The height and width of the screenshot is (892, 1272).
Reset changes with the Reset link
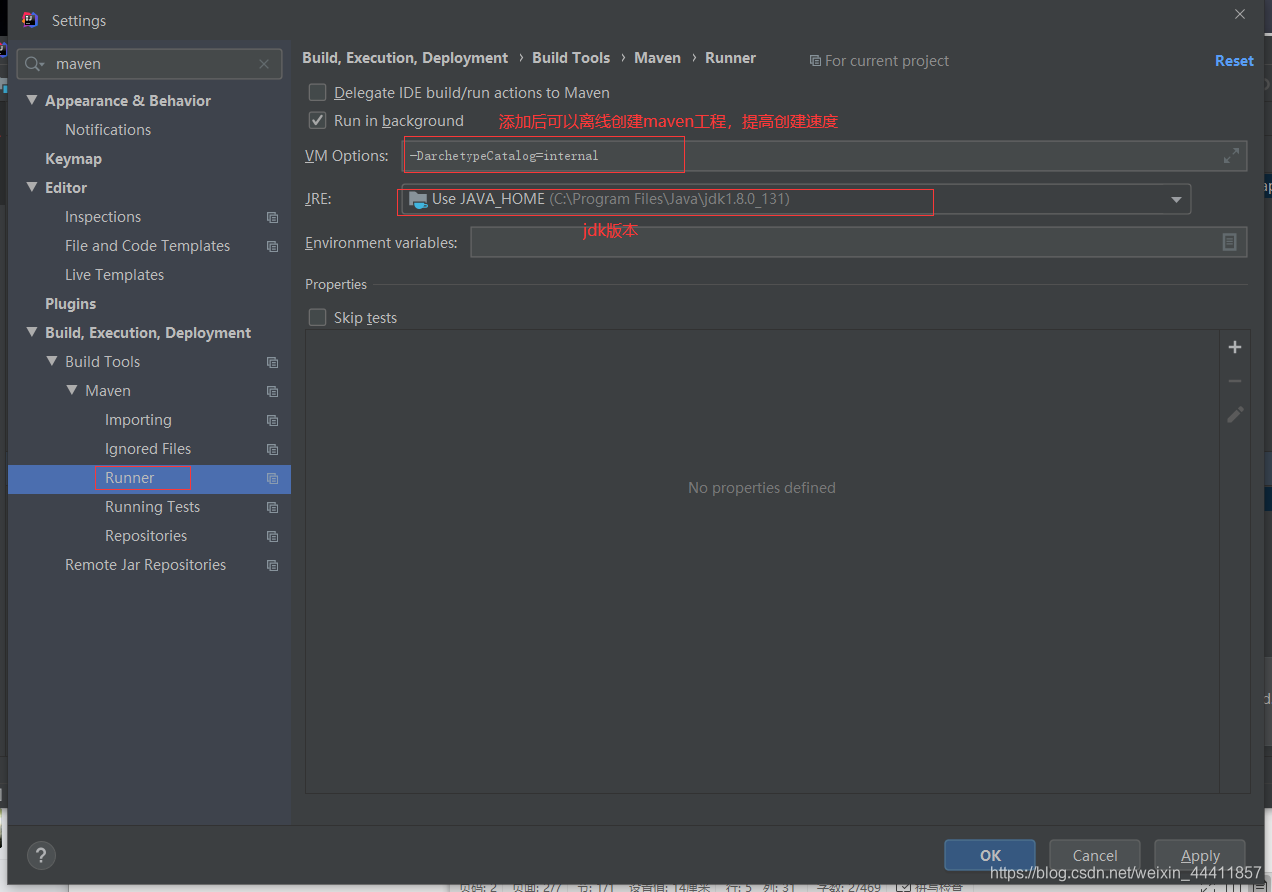[x=1234, y=61]
